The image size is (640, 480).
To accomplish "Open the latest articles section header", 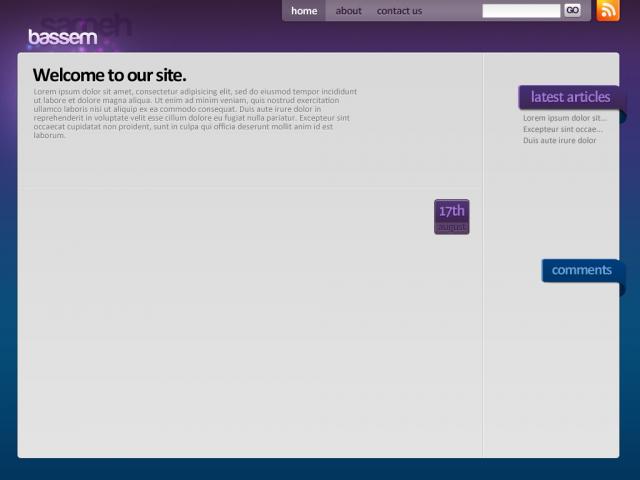I will coord(570,97).
